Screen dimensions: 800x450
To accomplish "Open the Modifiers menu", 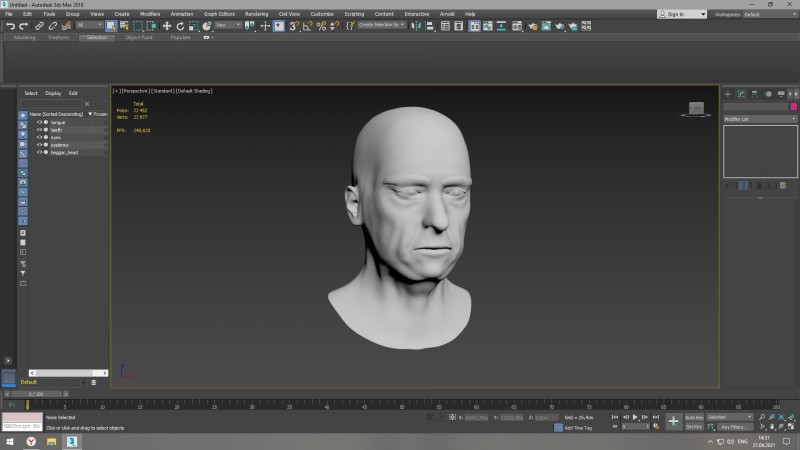I will pos(150,14).
